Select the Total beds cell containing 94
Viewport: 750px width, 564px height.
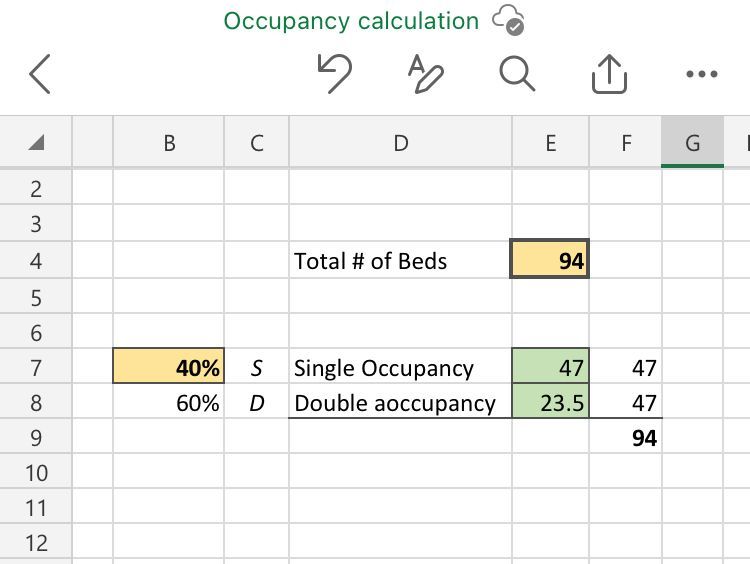coord(550,261)
